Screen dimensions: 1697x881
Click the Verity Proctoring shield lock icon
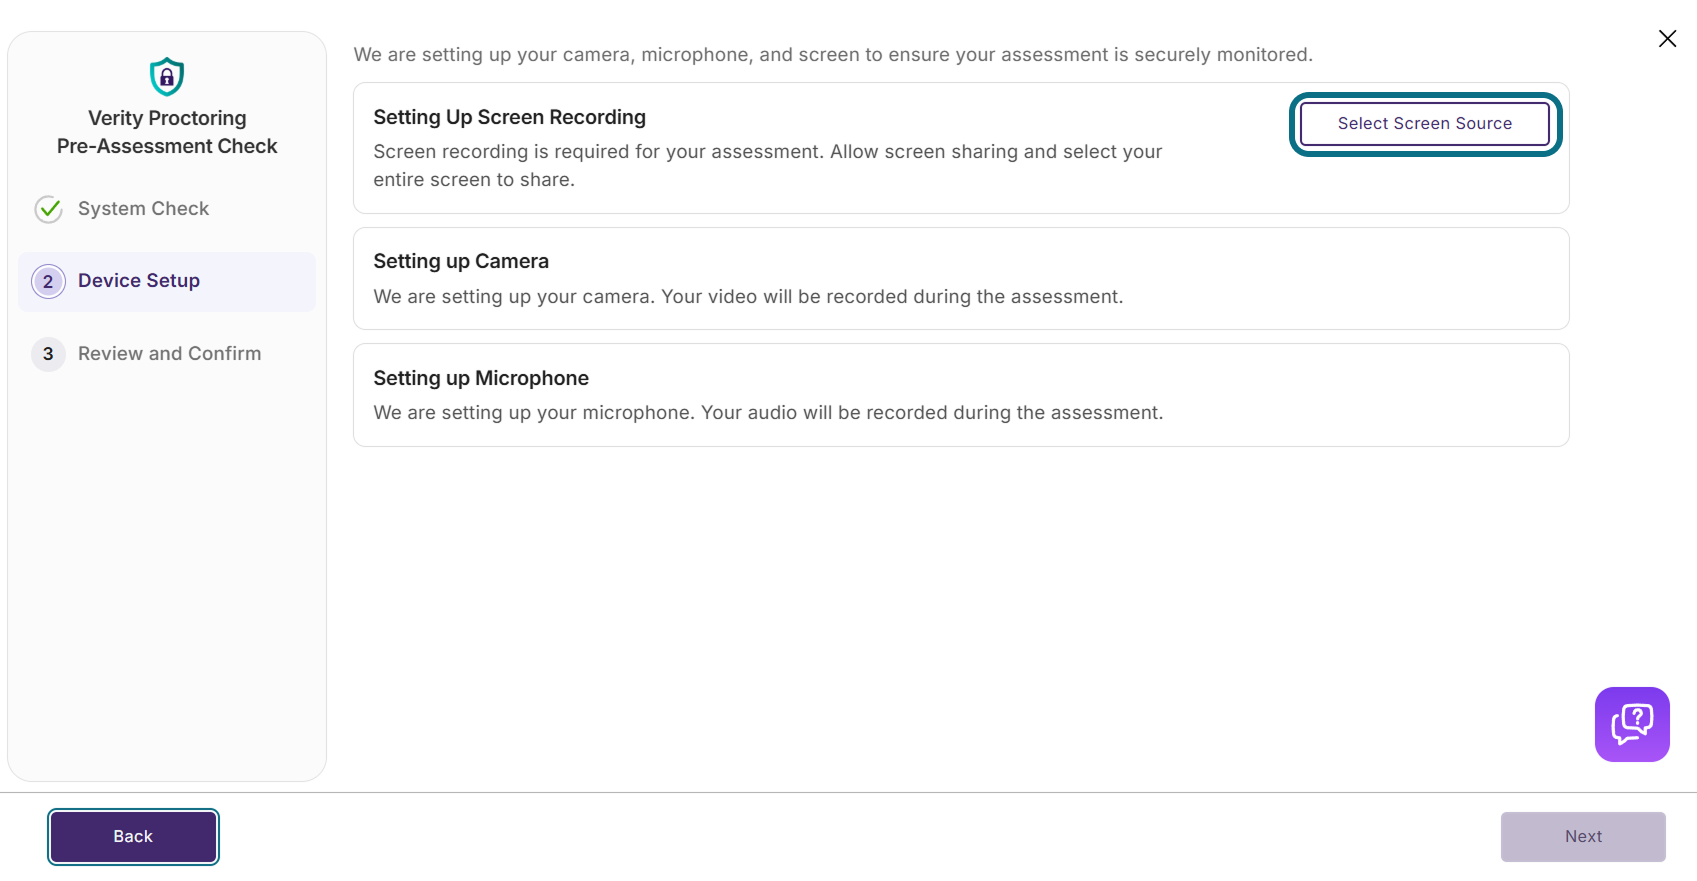click(x=167, y=77)
